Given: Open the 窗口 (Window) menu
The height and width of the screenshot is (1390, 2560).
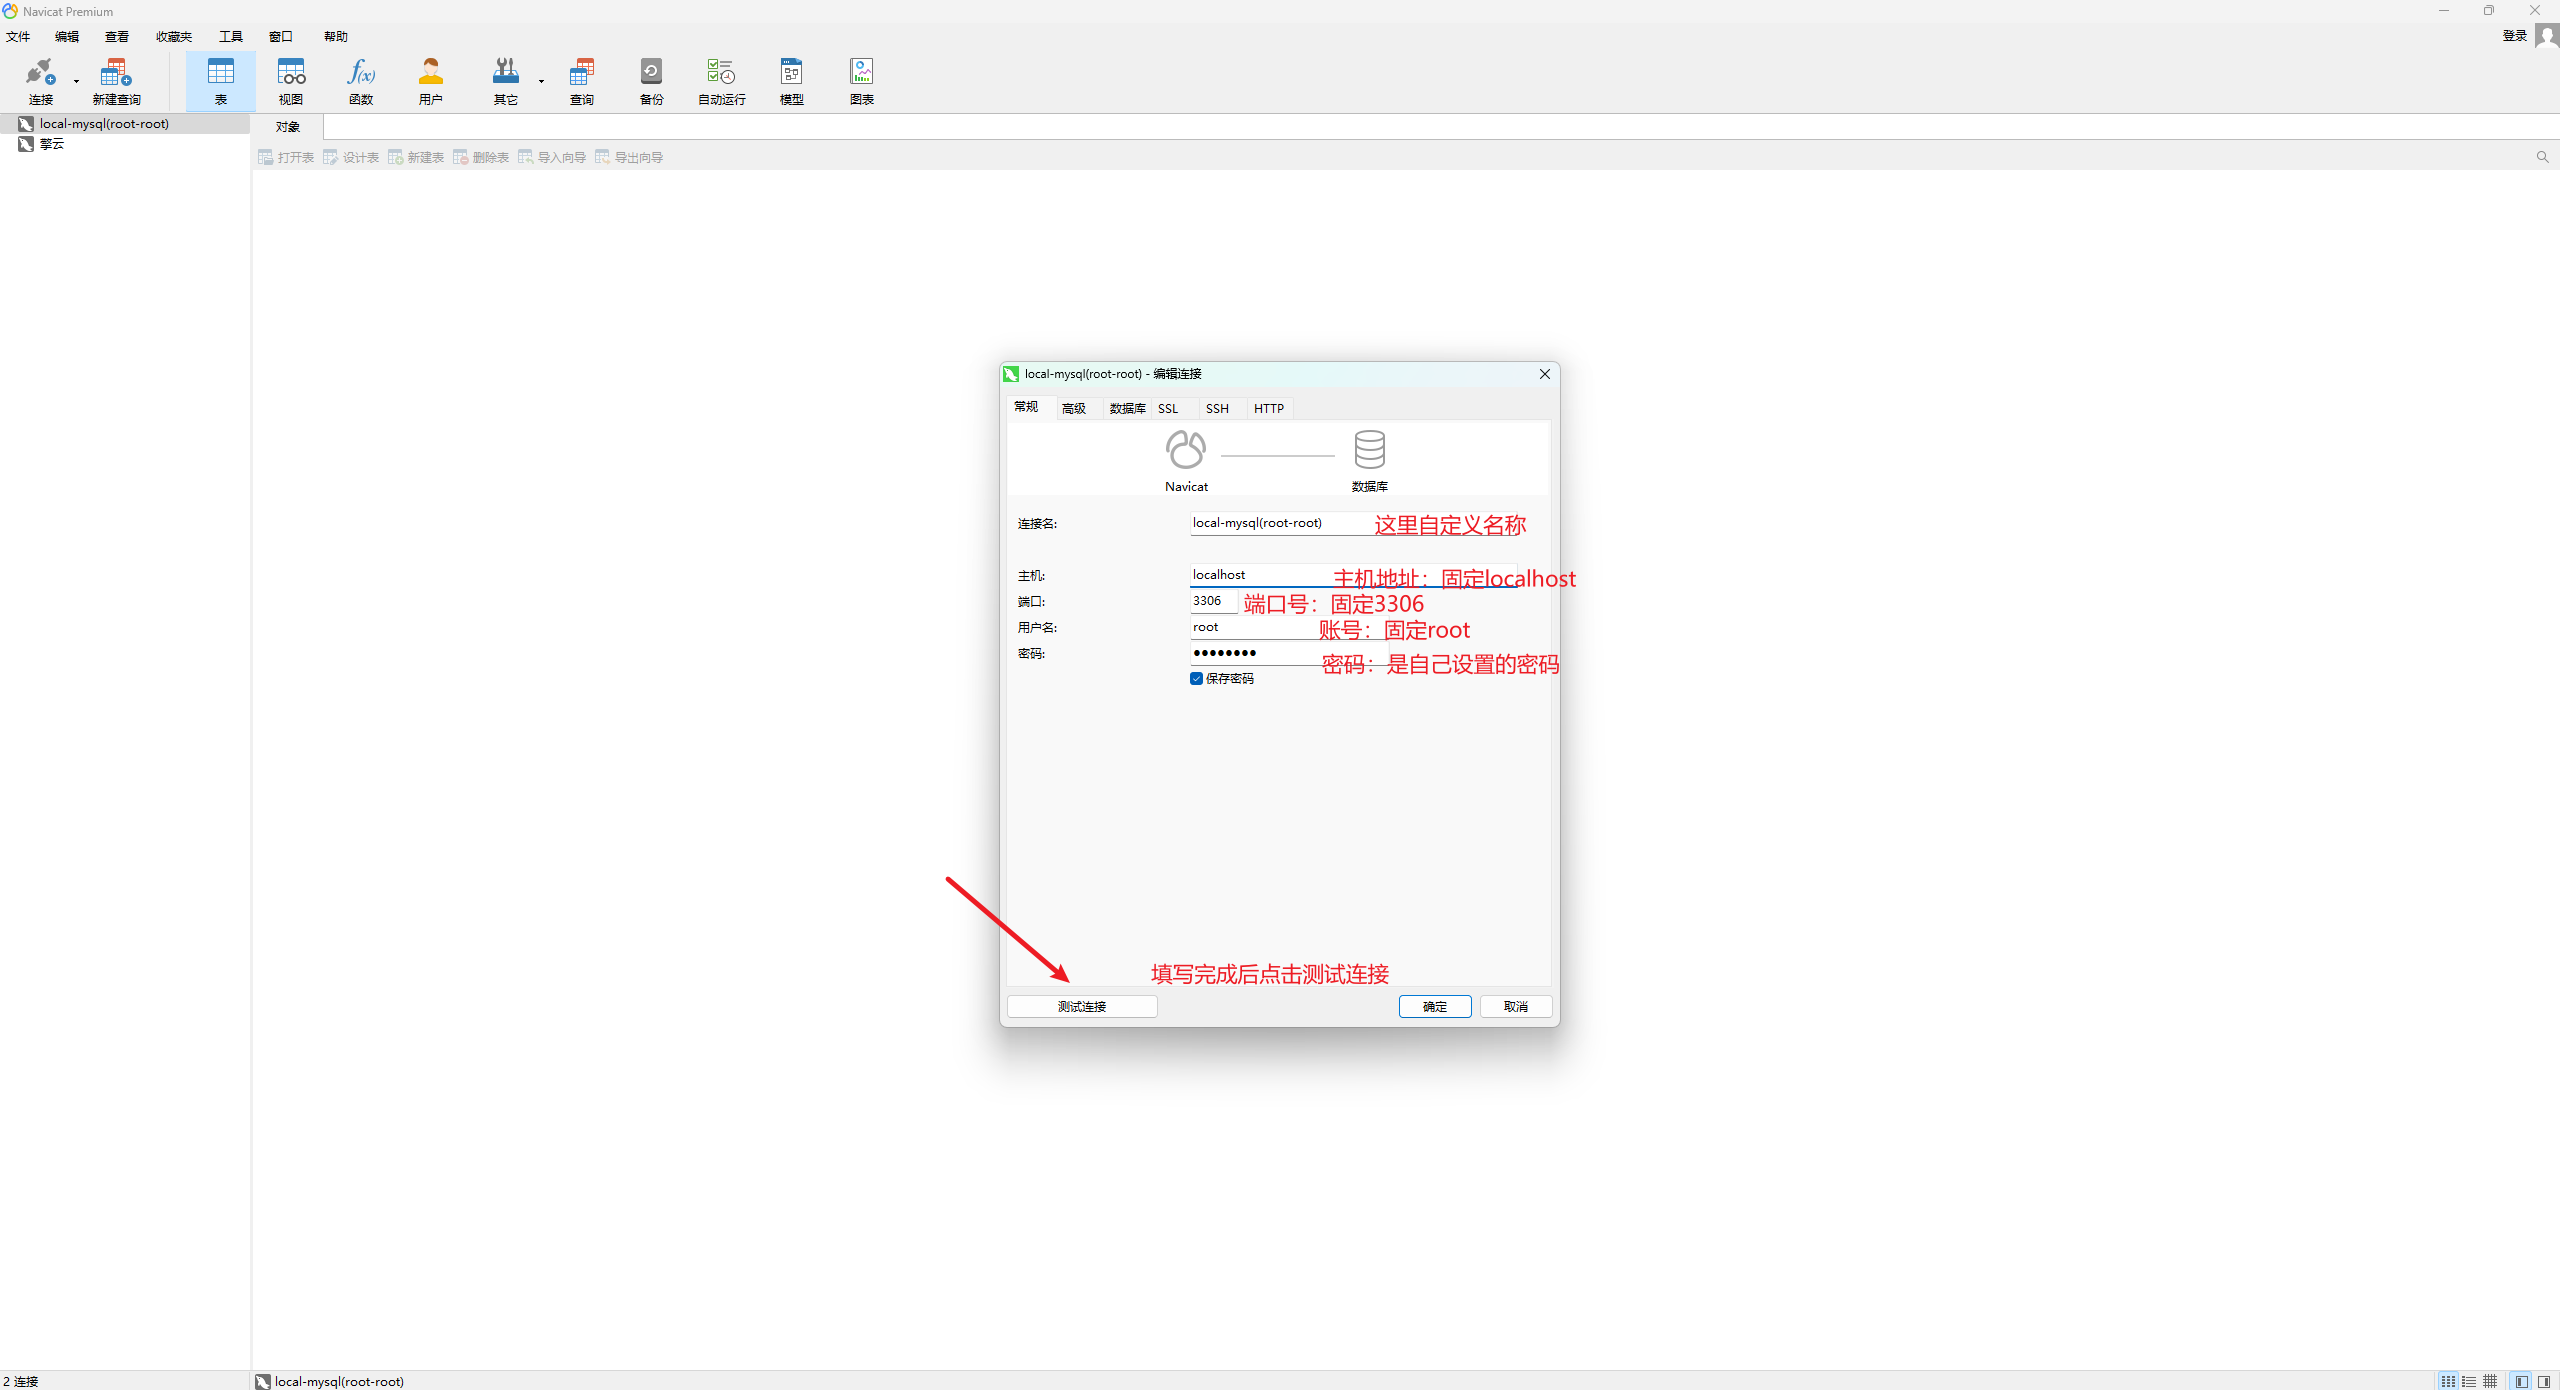Looking at the screenshot, I should tap(281, 36).
